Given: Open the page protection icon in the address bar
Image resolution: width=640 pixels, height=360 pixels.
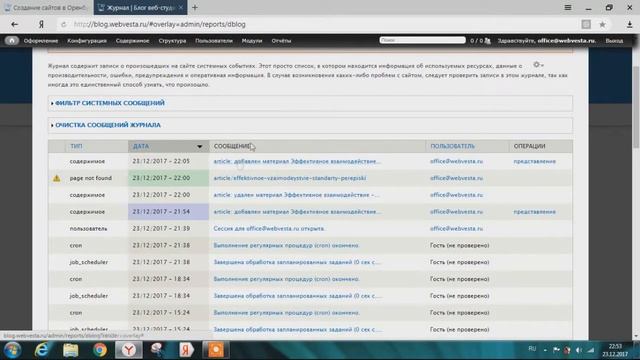Looking at the screenshot, I should [x=586, y=24].
